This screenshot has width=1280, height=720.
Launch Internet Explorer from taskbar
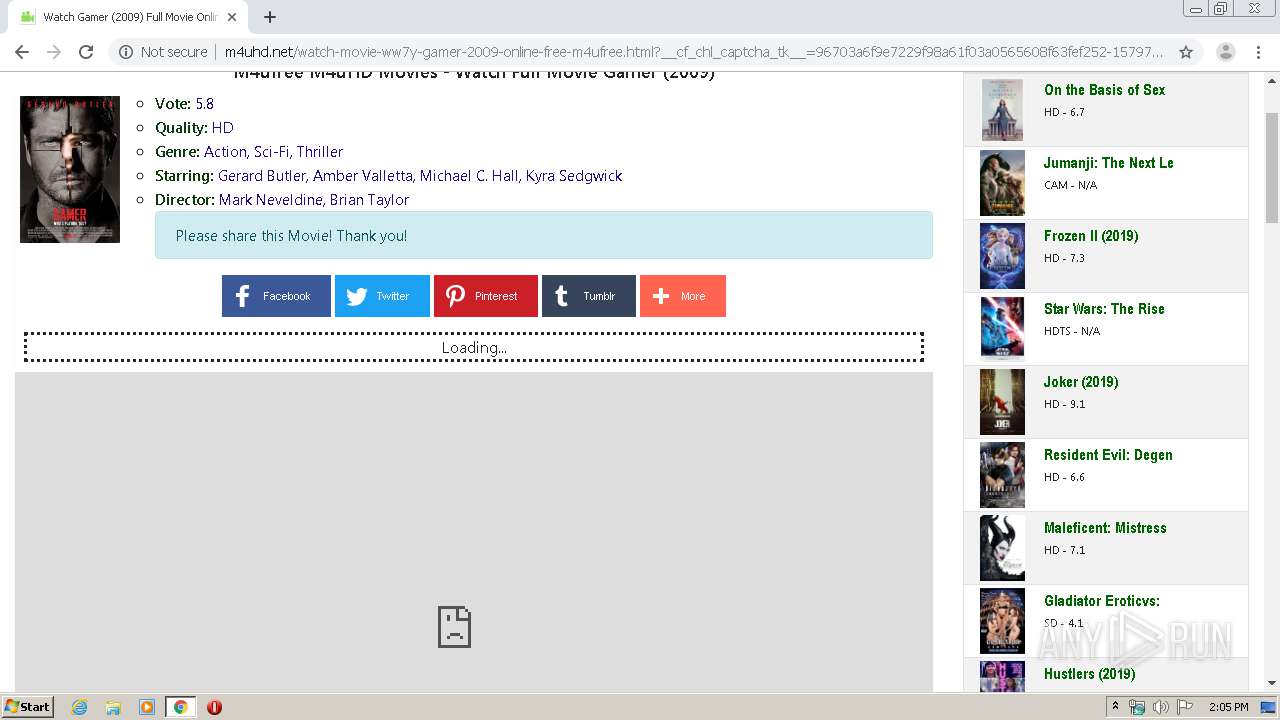pos(79,707)
